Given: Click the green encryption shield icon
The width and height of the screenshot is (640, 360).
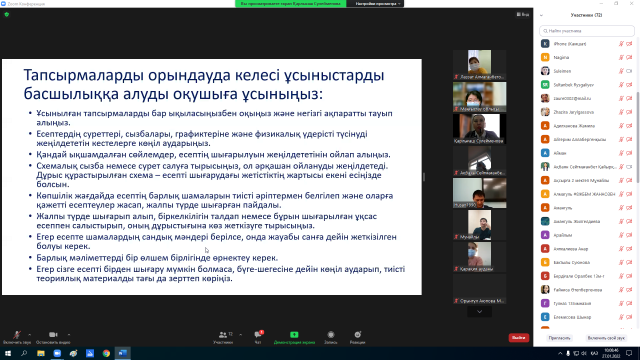Looking at the screenshot, I should (7, 14).
